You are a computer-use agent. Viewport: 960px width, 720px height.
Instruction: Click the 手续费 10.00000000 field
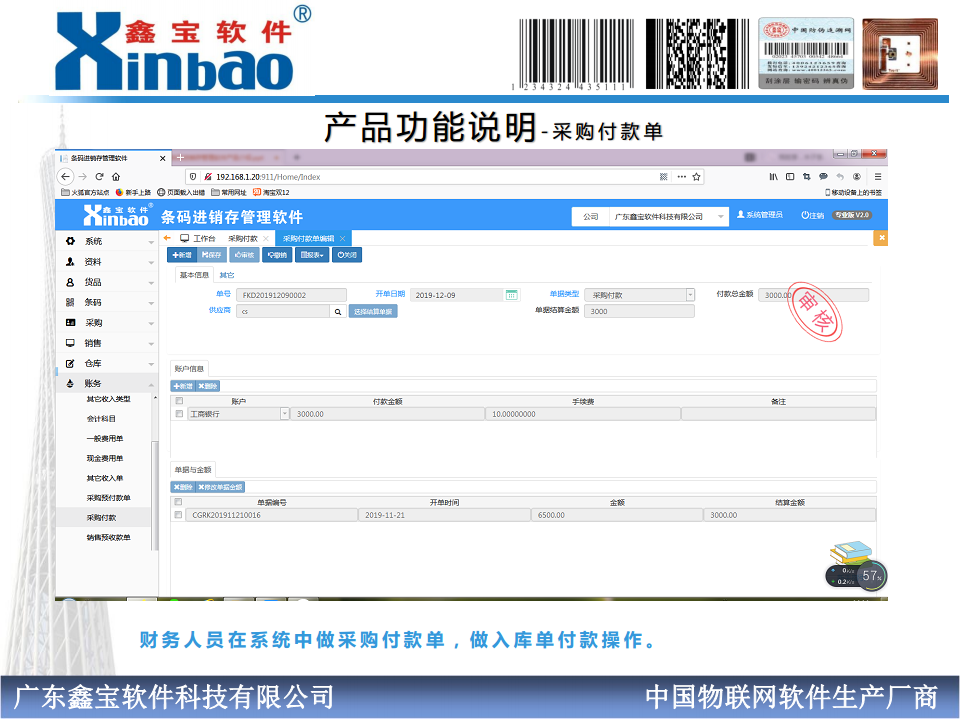coord(583,414)
